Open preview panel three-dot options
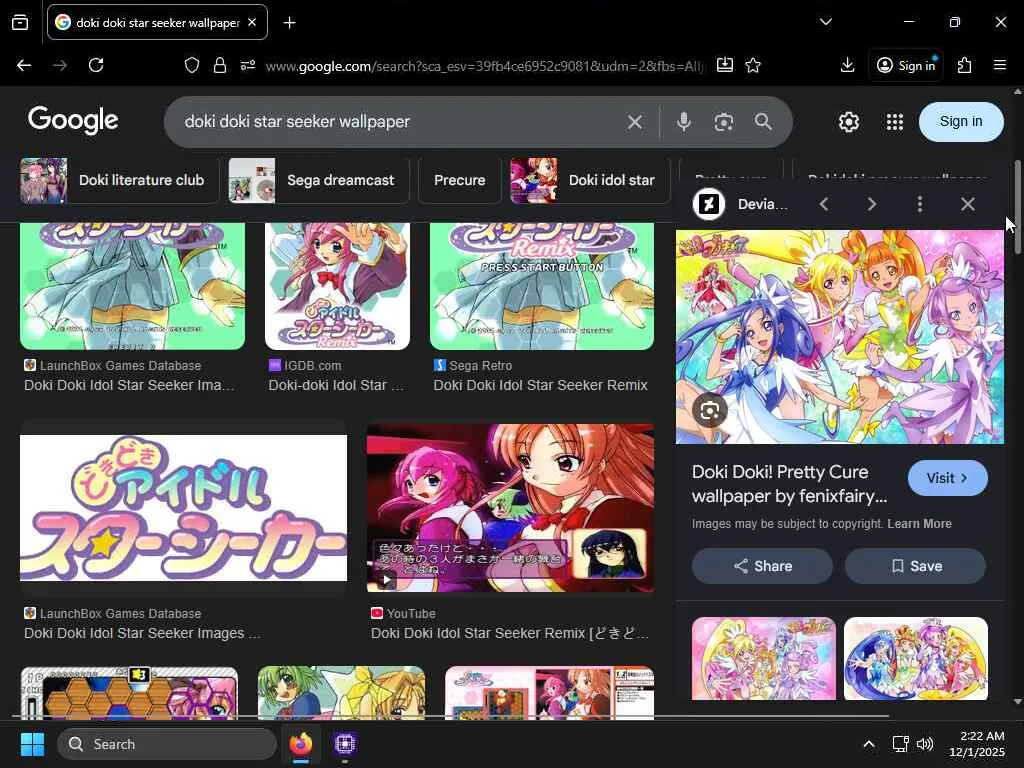1024x768 pixels. [920, 204]
